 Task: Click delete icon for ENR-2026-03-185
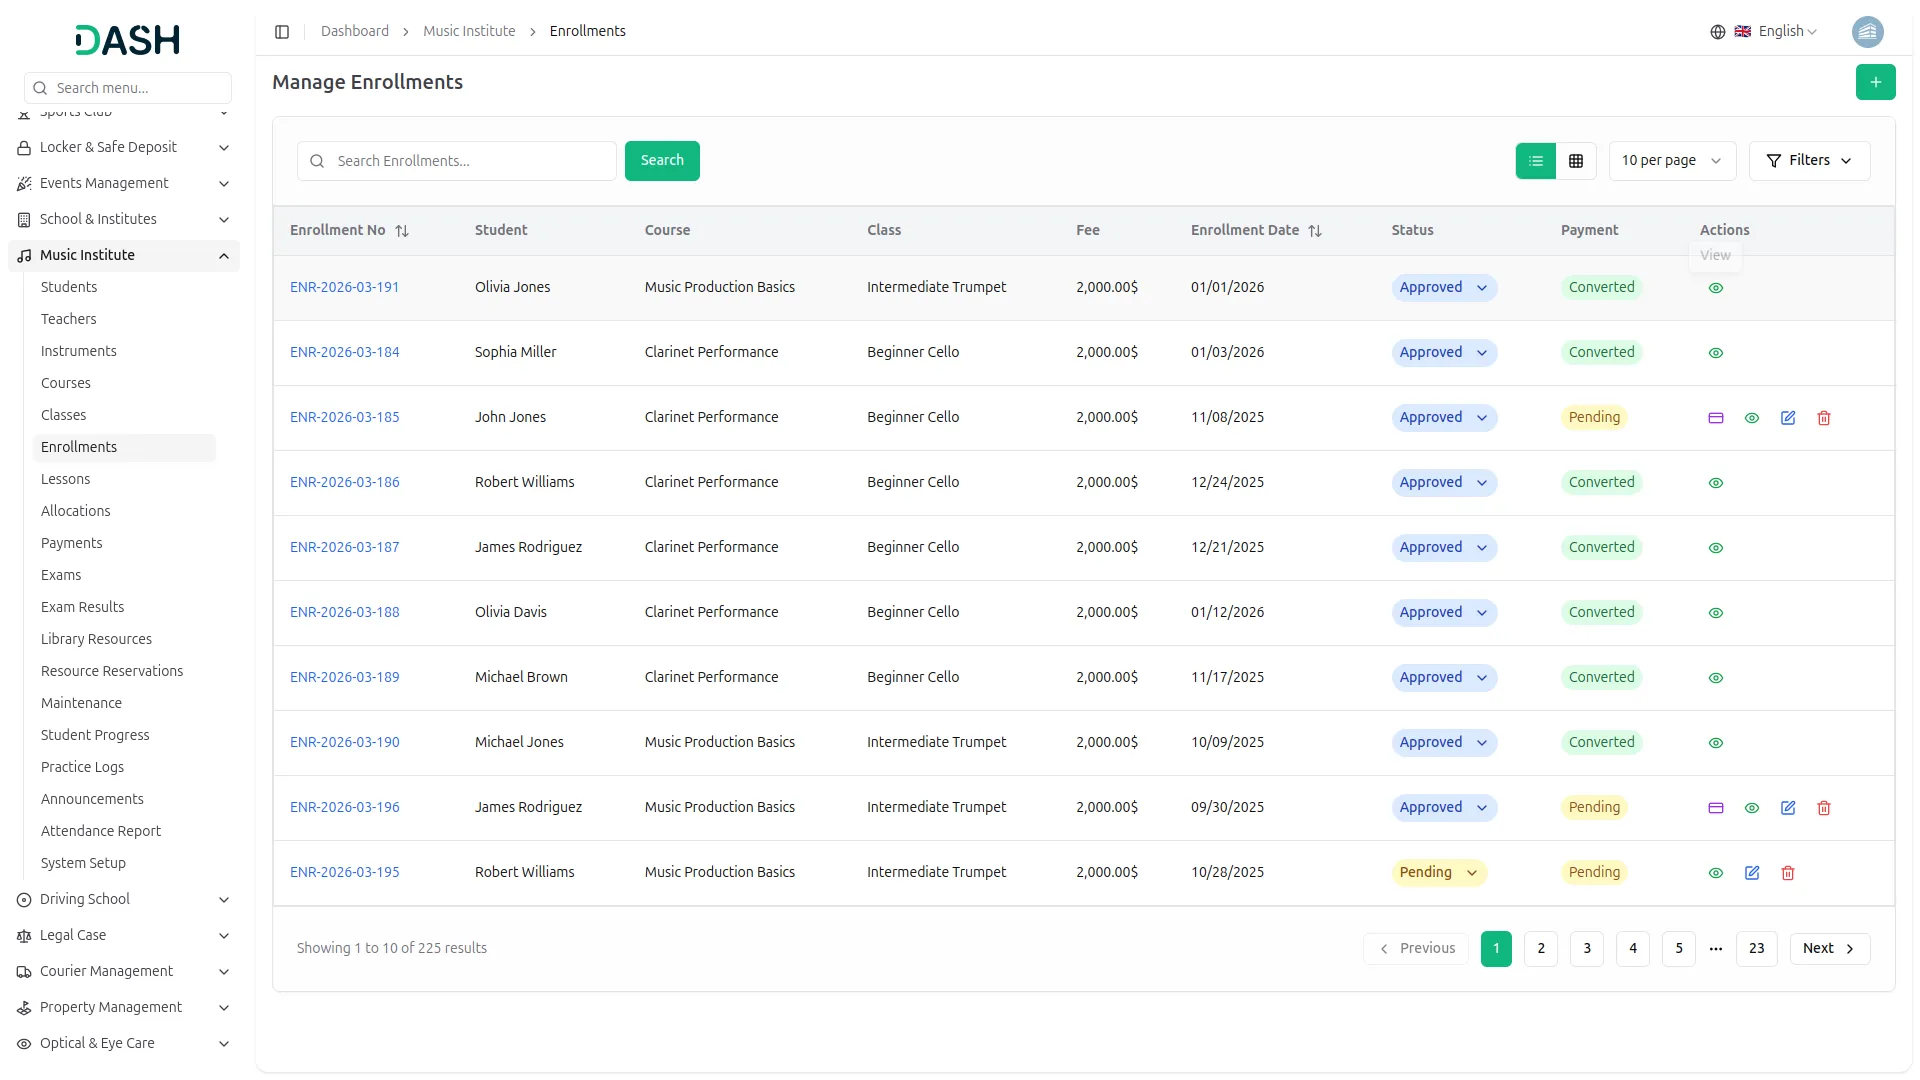pos(1823,418)
